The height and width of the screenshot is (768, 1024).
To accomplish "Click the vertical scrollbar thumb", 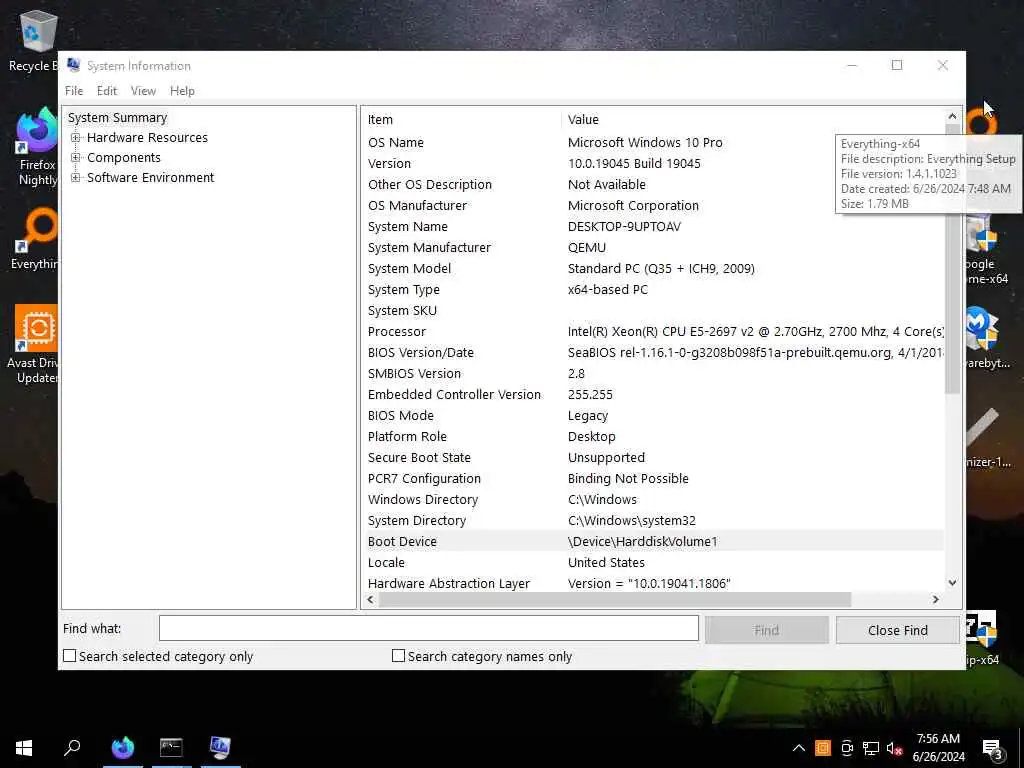I will (x=952, y=260).
